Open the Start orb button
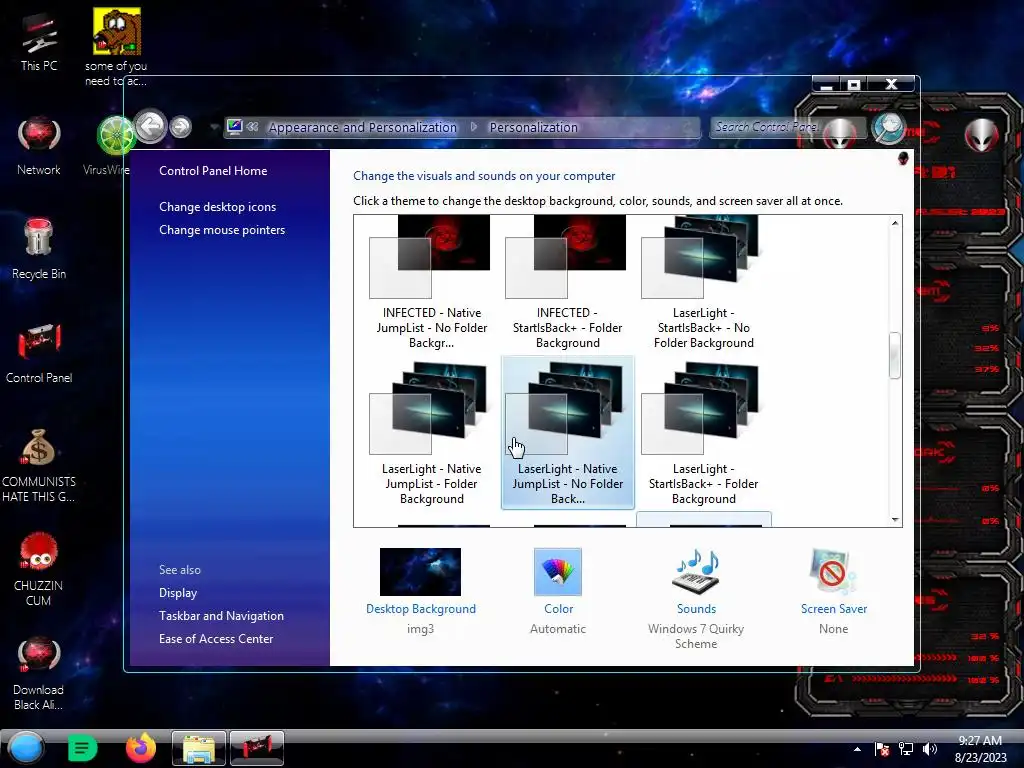1024x768 pixels. click(25, 748)
